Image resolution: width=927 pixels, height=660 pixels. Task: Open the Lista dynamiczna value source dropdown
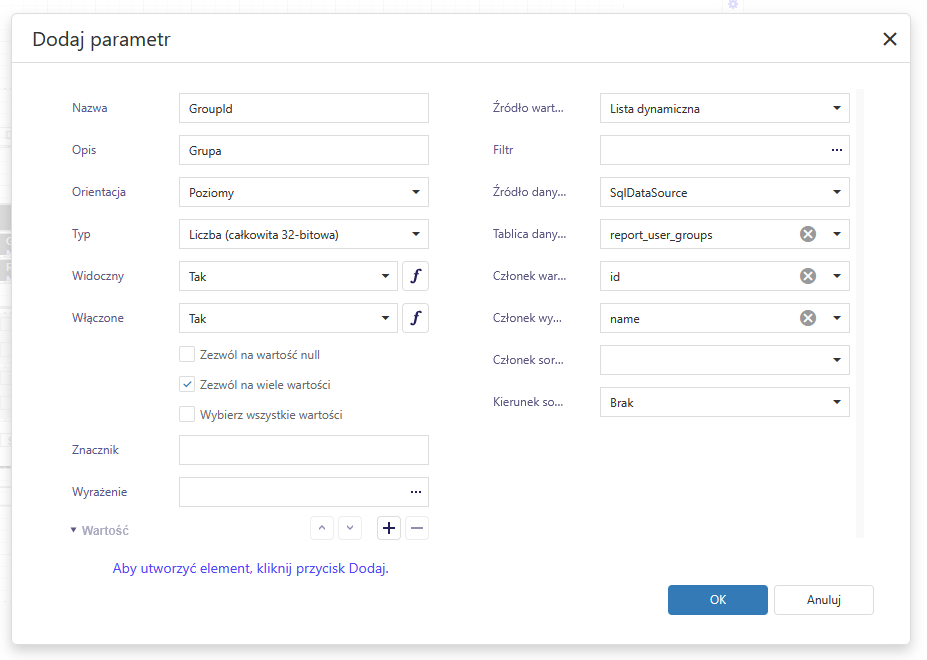pos(836,109)
